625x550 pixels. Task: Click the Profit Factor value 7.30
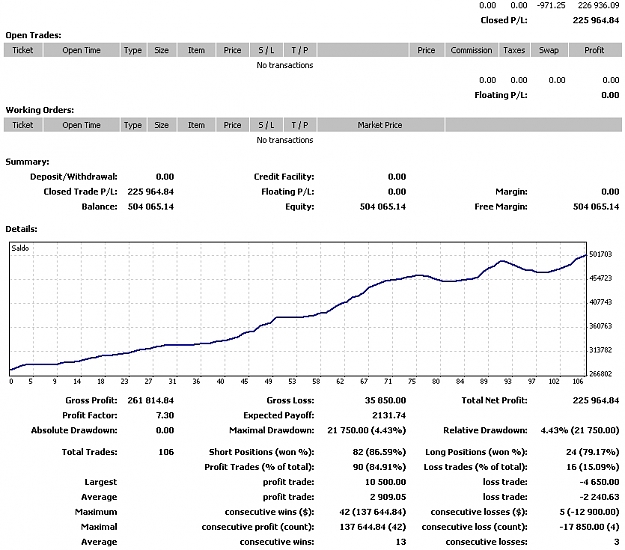click(x=165, y=415)
